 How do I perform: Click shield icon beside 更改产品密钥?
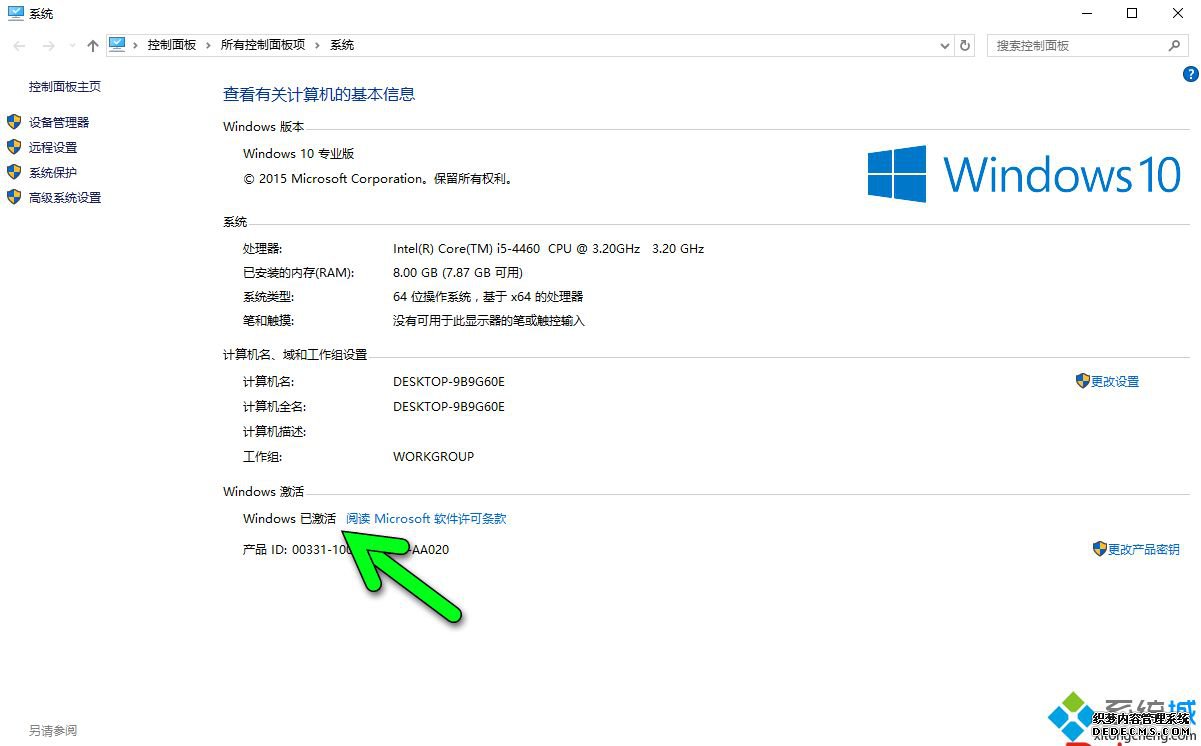point(1100,549)
